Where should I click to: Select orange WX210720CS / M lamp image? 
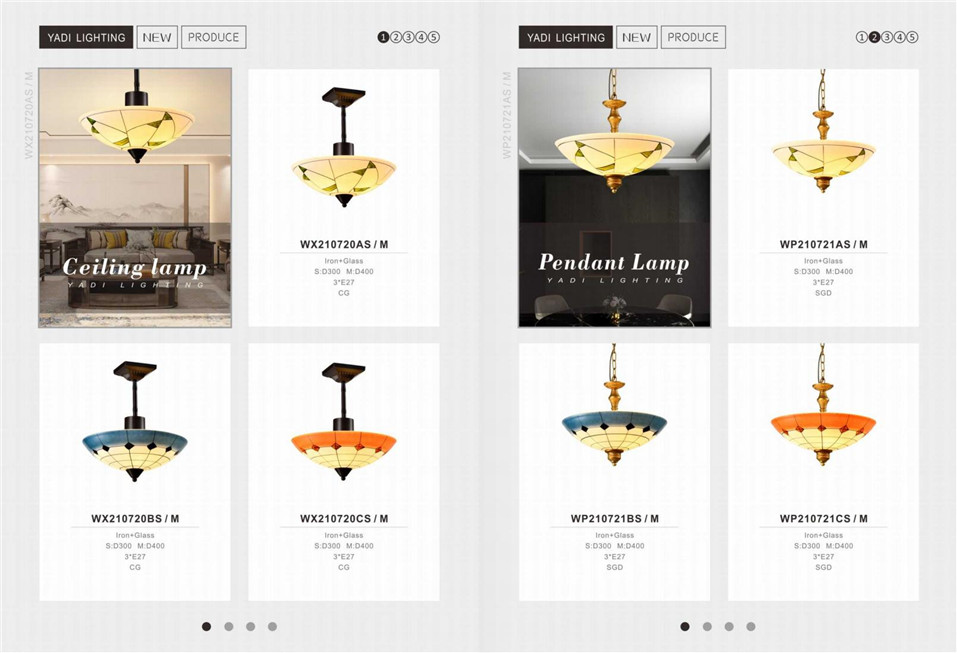[x=344, y=422]
